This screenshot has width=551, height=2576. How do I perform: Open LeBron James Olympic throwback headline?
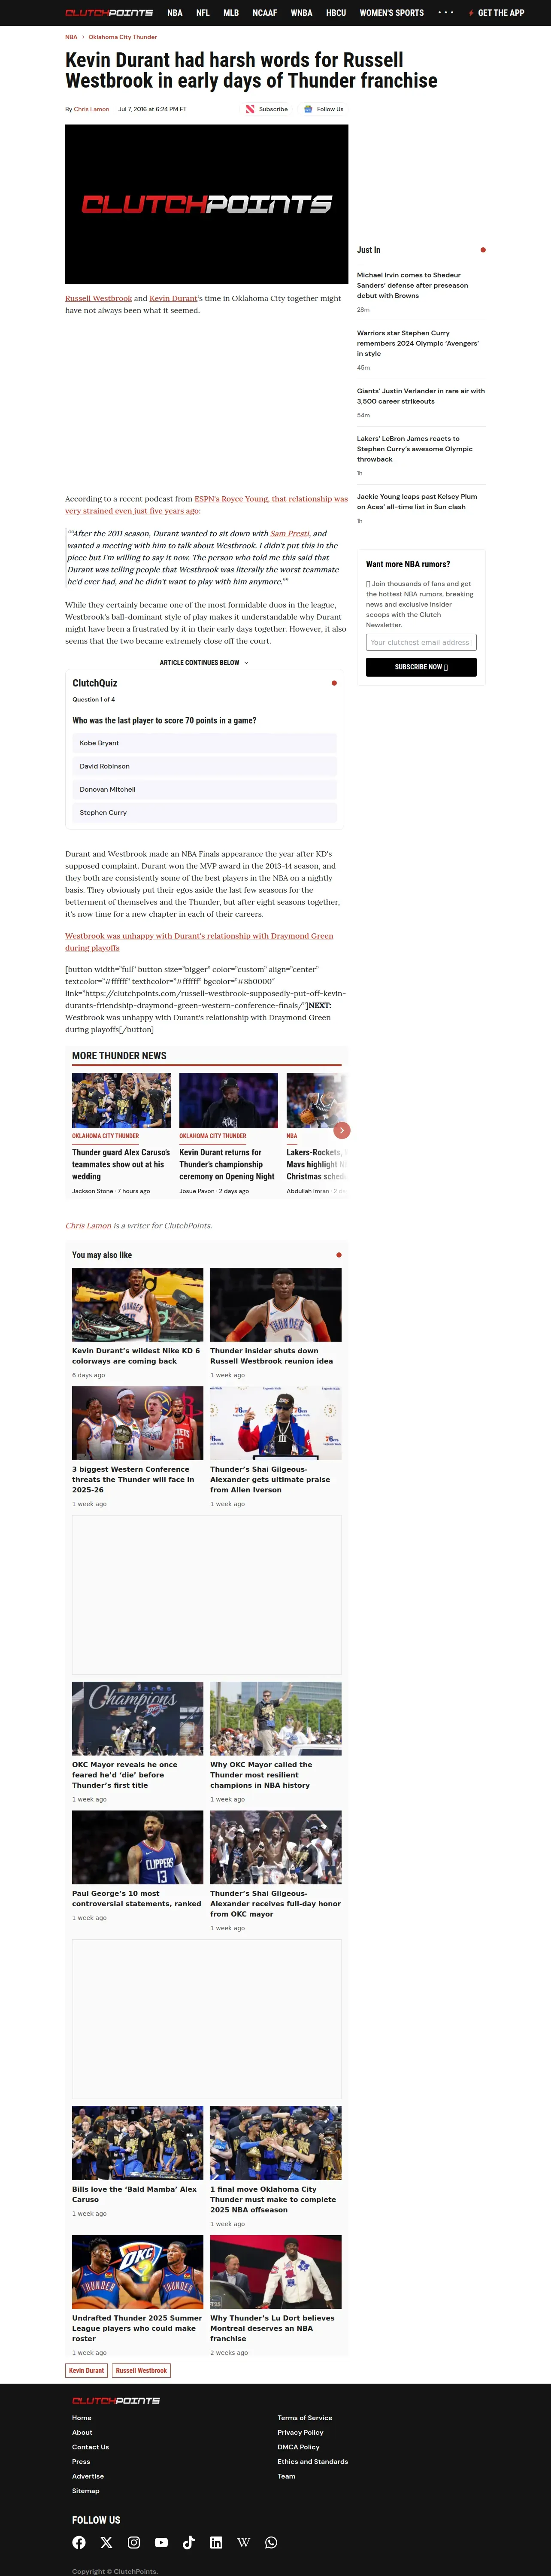coord(415,449)
